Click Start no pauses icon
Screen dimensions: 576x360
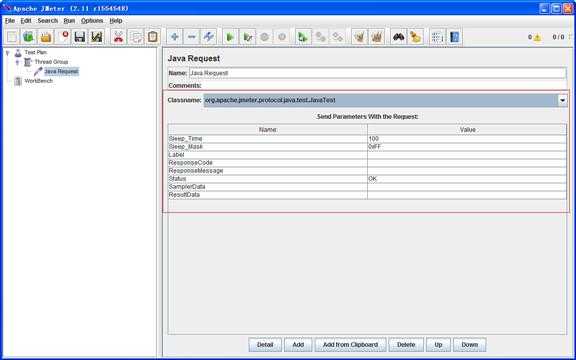tap(248, 37)
